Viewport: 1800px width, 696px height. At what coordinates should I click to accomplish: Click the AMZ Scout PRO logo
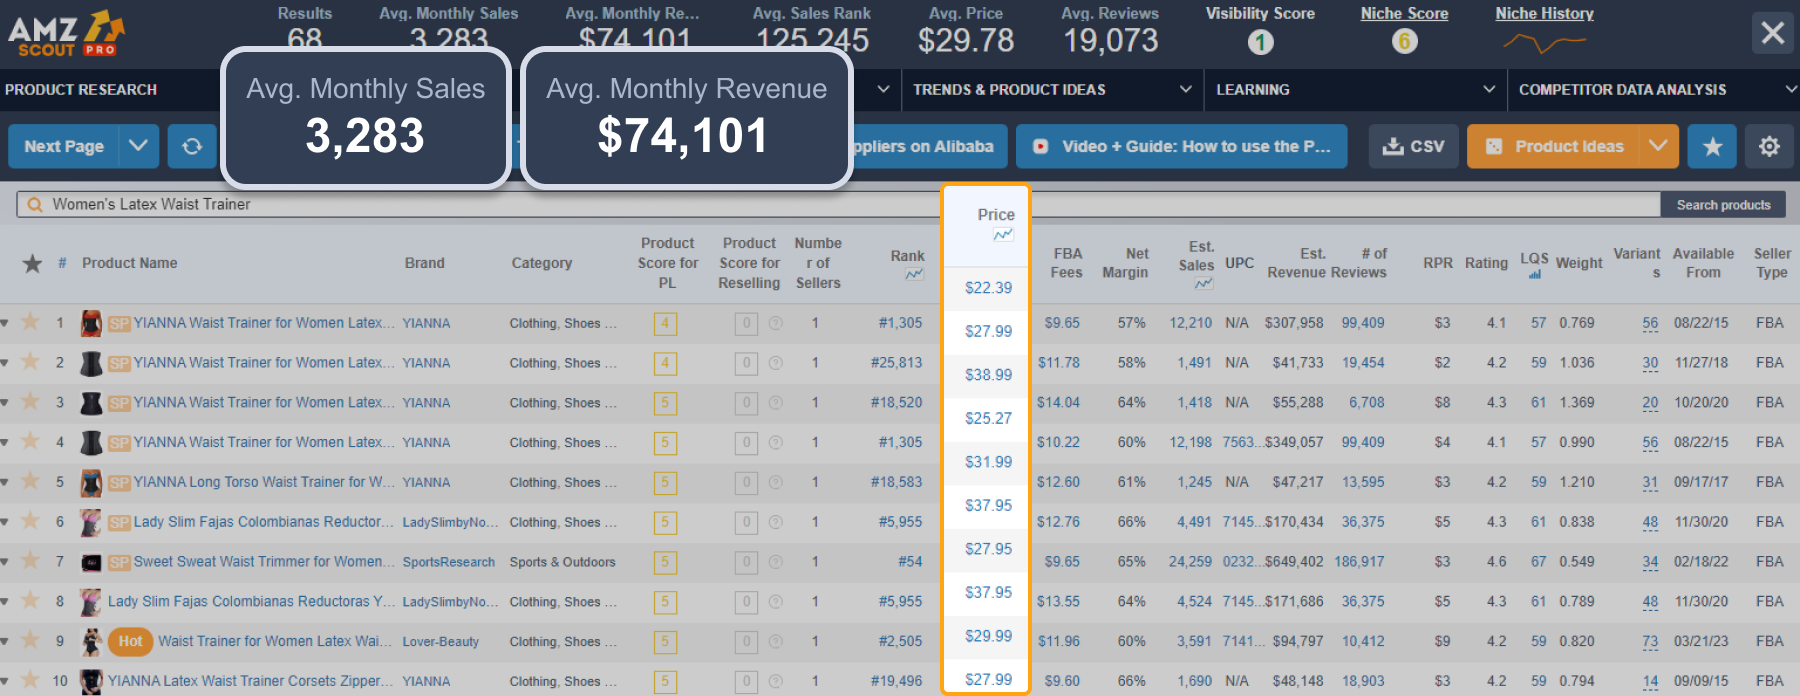click(x=66, y=33)
